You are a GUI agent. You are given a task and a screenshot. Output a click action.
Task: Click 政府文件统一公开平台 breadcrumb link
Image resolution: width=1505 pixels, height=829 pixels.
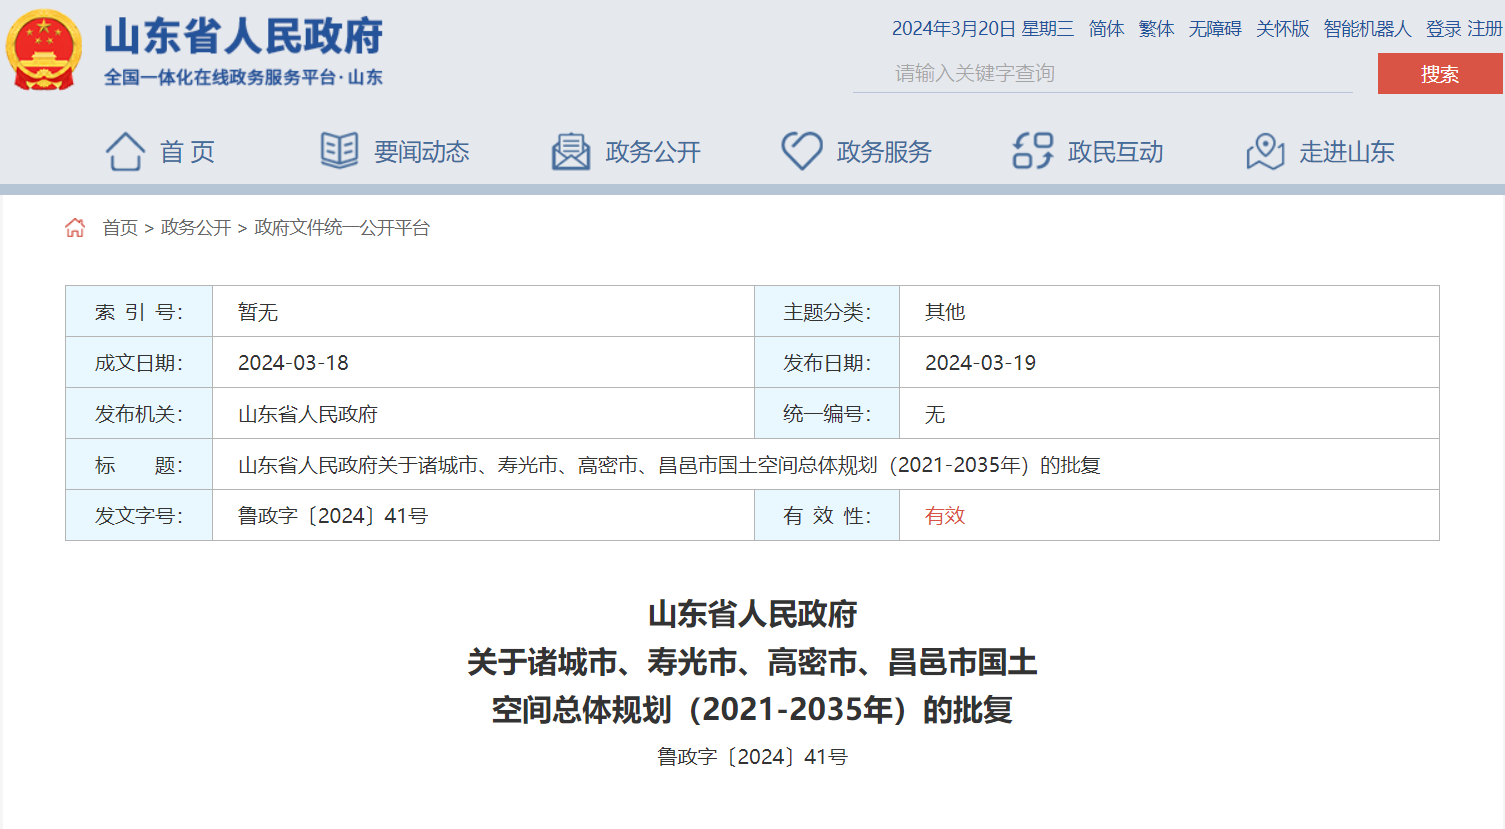click(x=342, y=228)
